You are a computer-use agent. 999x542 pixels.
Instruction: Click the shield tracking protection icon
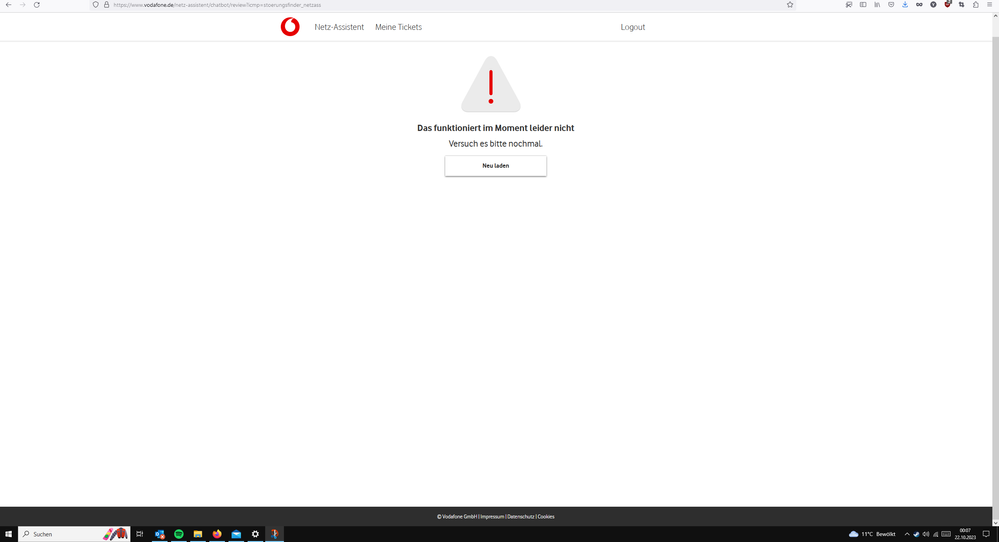pos(96,4)
